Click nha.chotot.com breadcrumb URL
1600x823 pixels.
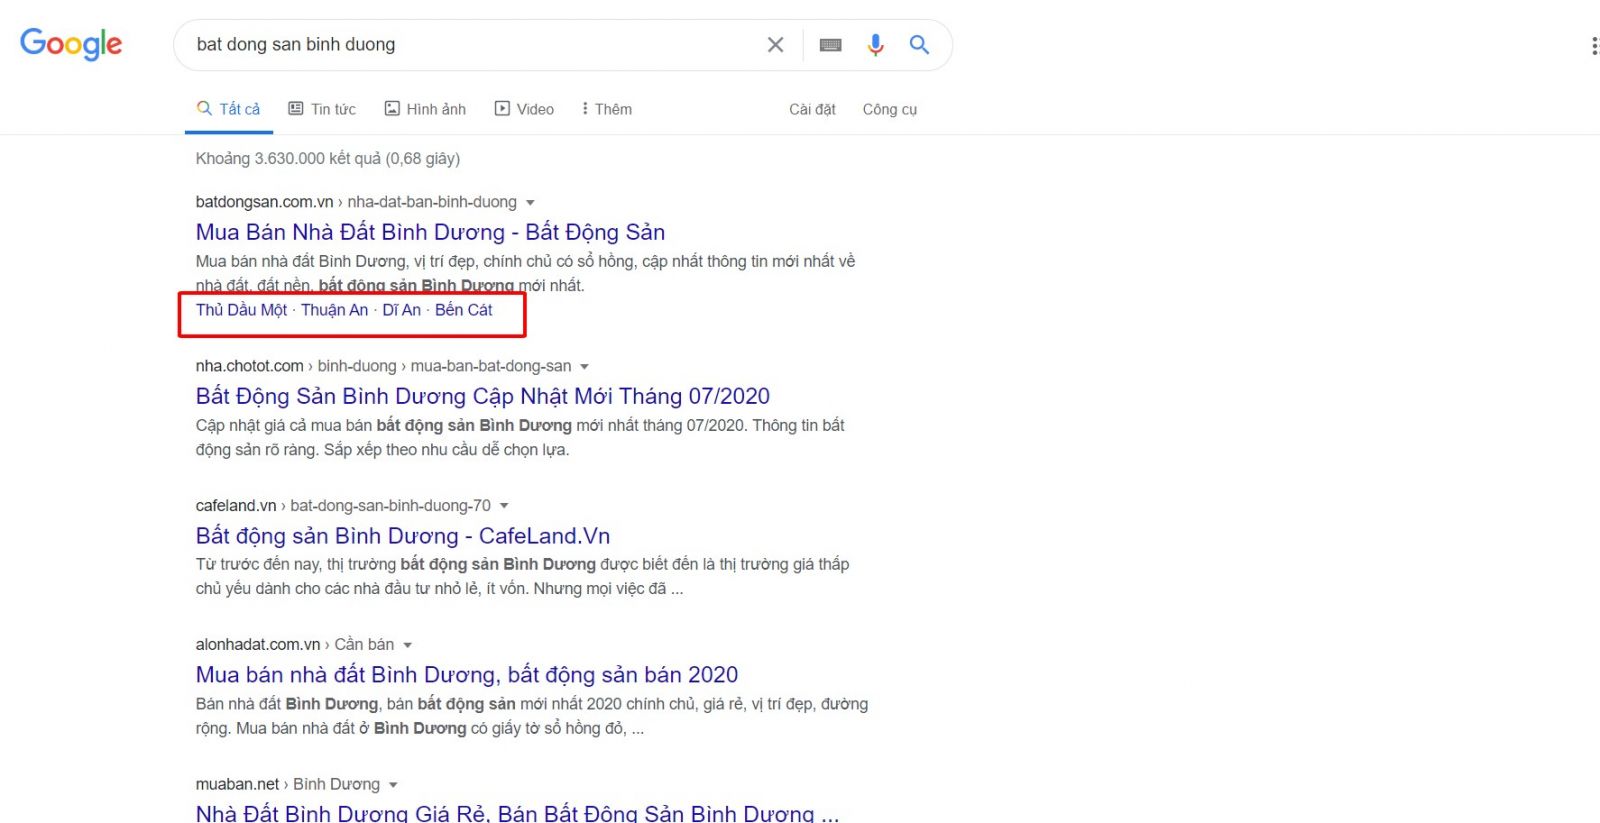pos(383,366)
